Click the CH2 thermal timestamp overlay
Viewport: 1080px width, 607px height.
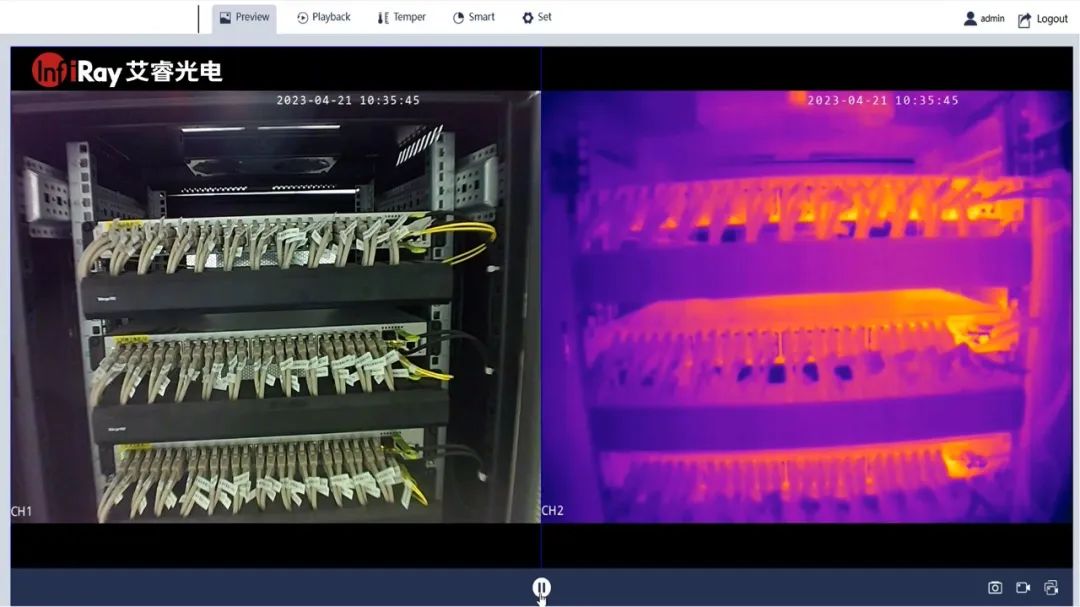(882, 100)
